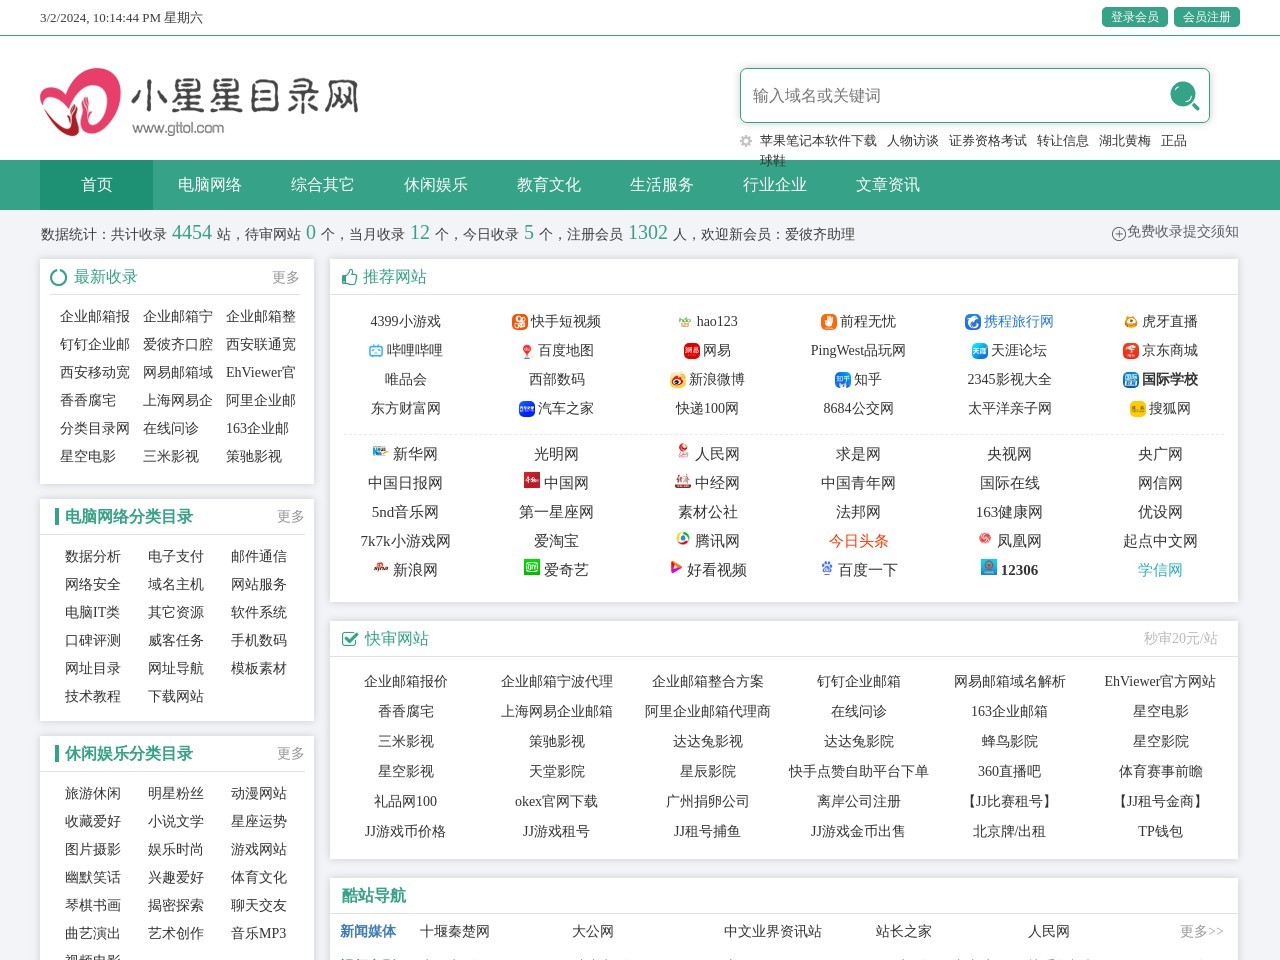Screen dimensions: 1280x960
Task: Click the iQiyi icon beside 爱奇艺
Action: point(530,569)
